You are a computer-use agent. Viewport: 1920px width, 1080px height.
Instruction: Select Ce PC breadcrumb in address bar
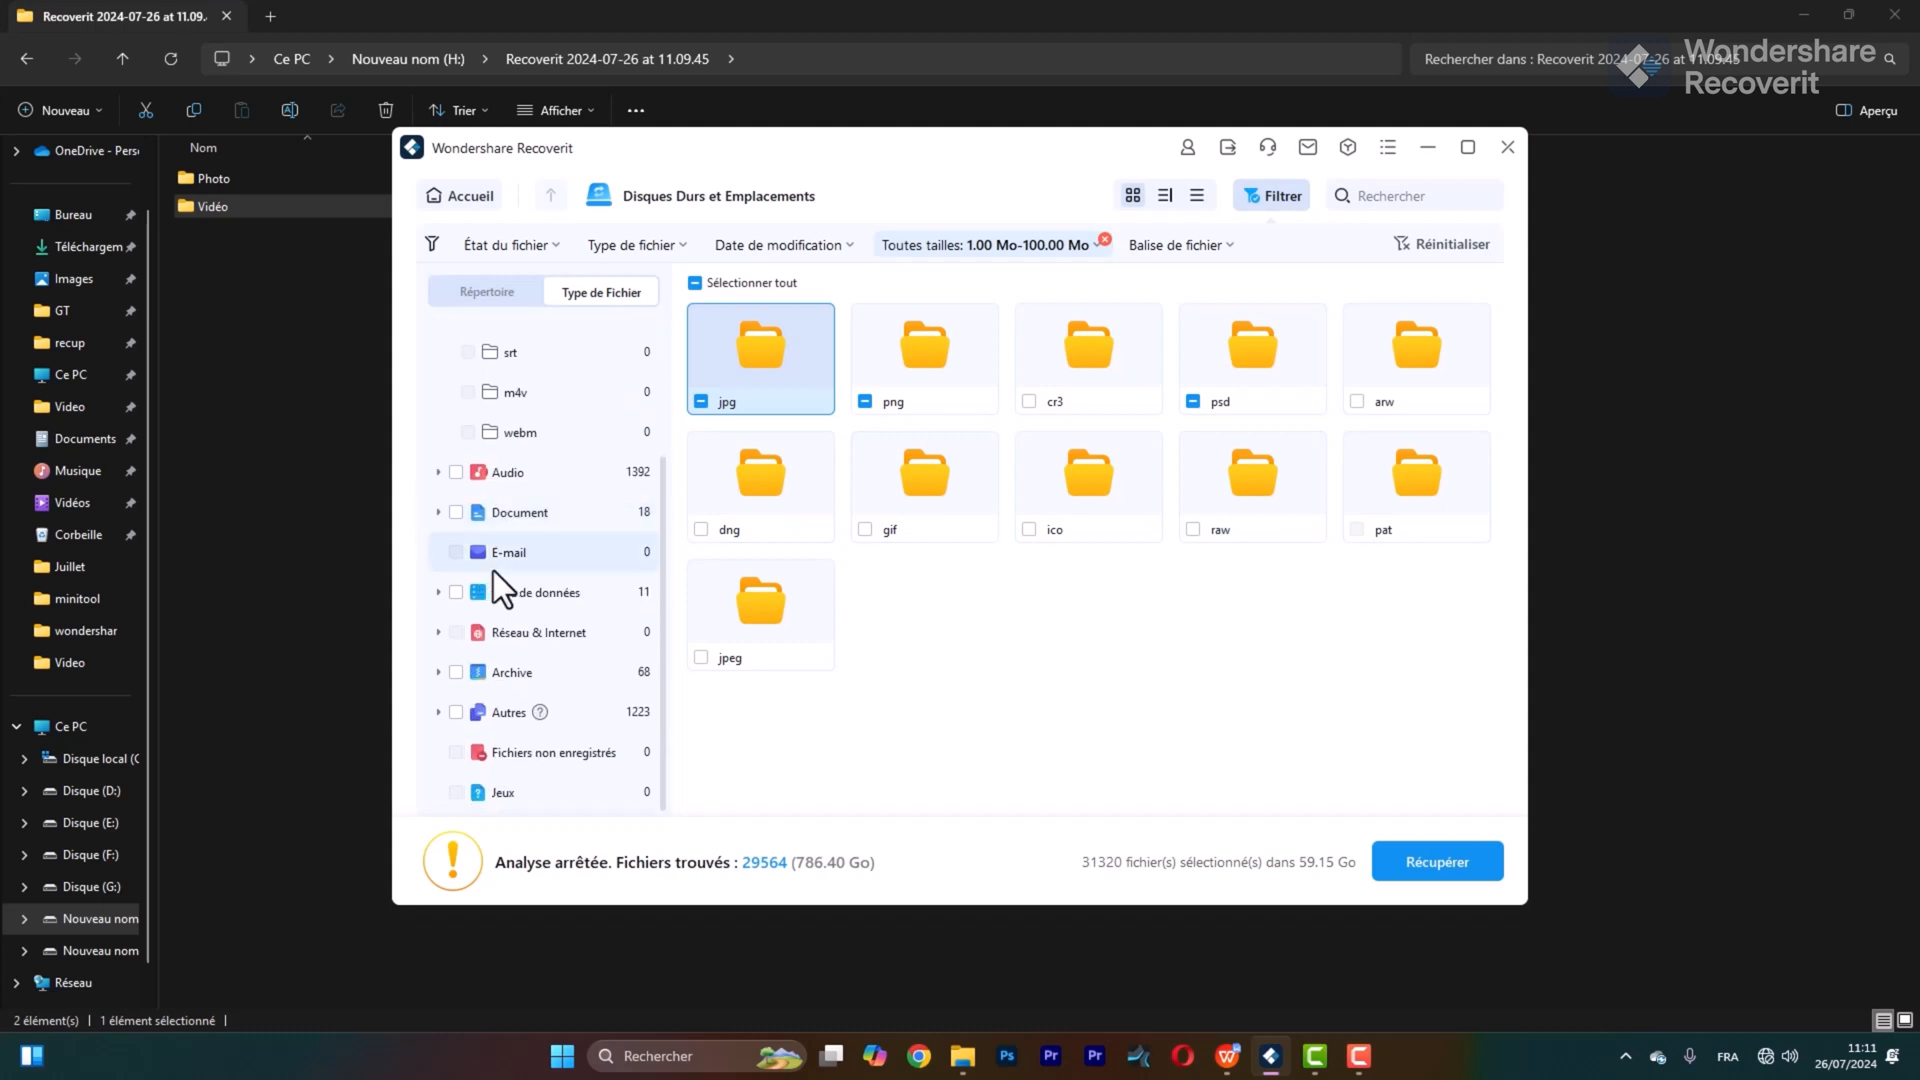point(292,59)
